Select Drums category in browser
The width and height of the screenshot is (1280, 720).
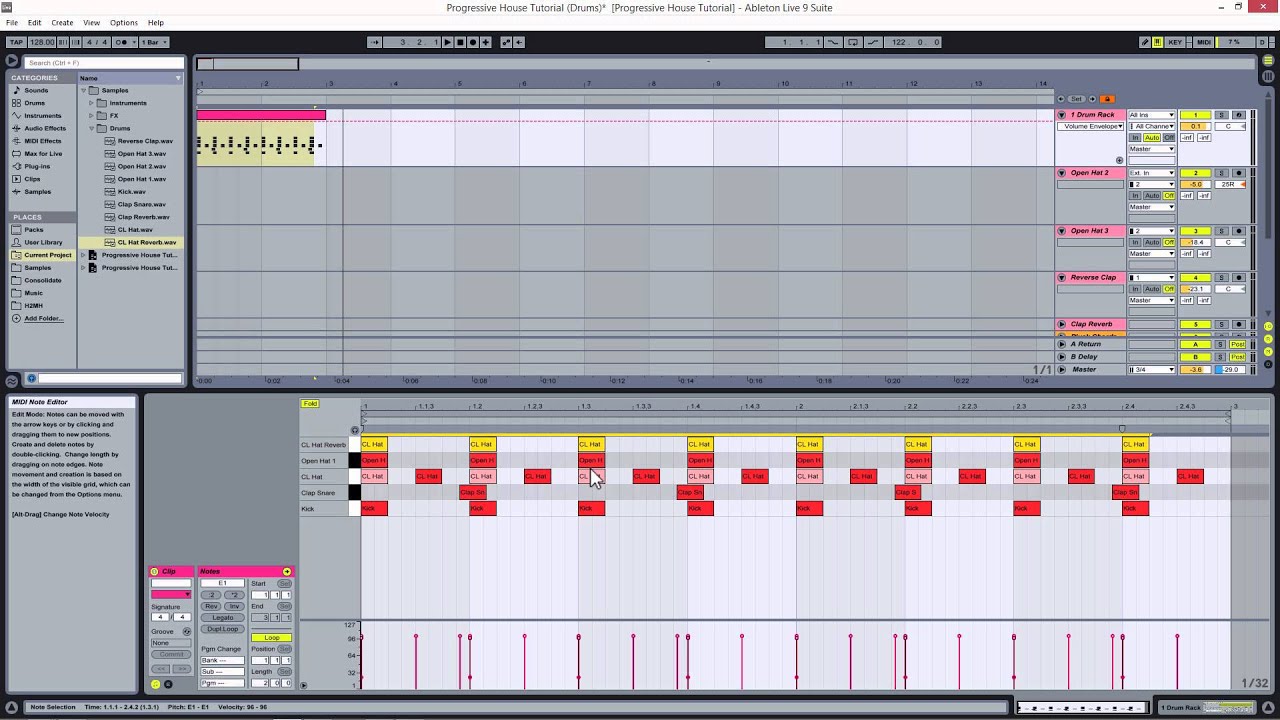35,103
